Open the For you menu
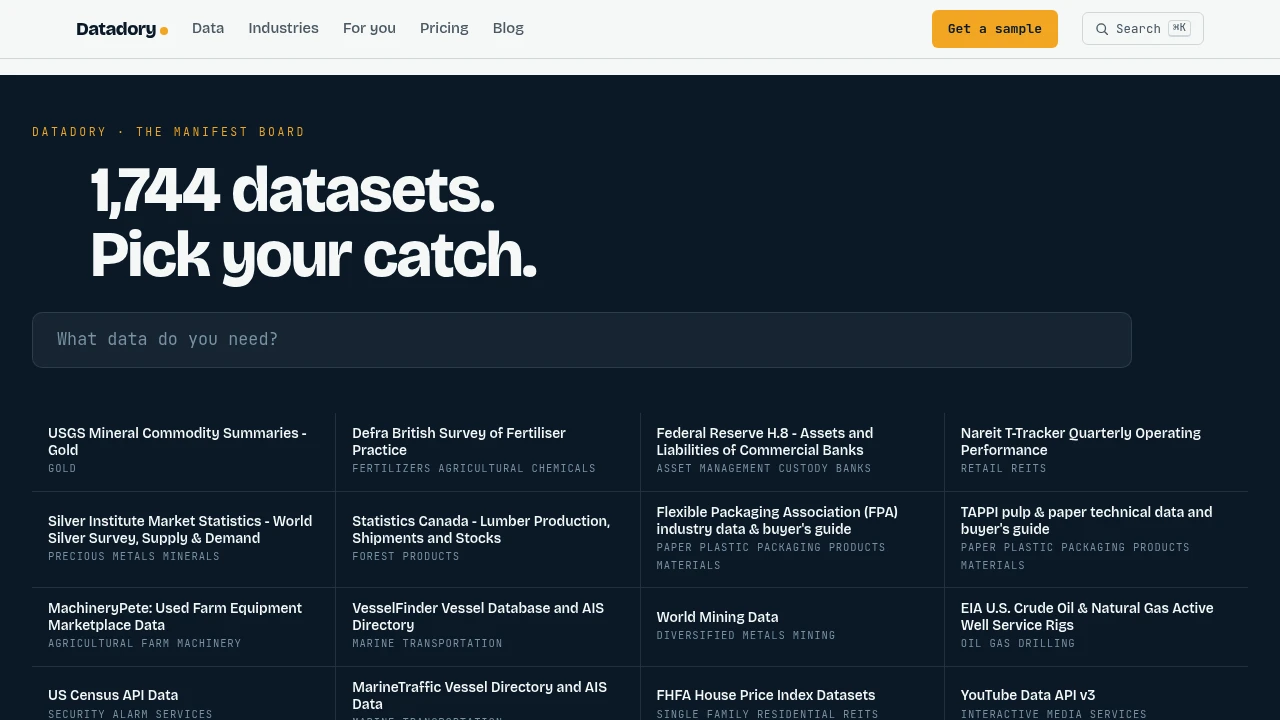 369,28
